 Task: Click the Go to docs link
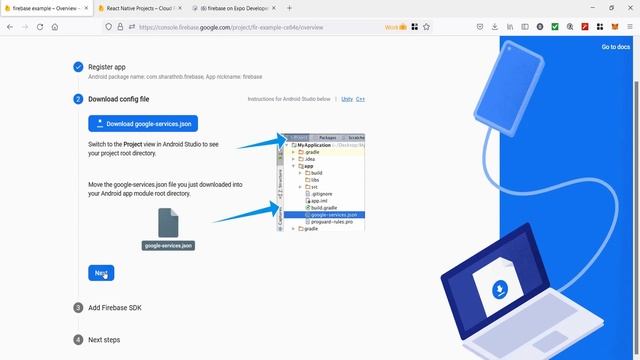tap(616, 47)
